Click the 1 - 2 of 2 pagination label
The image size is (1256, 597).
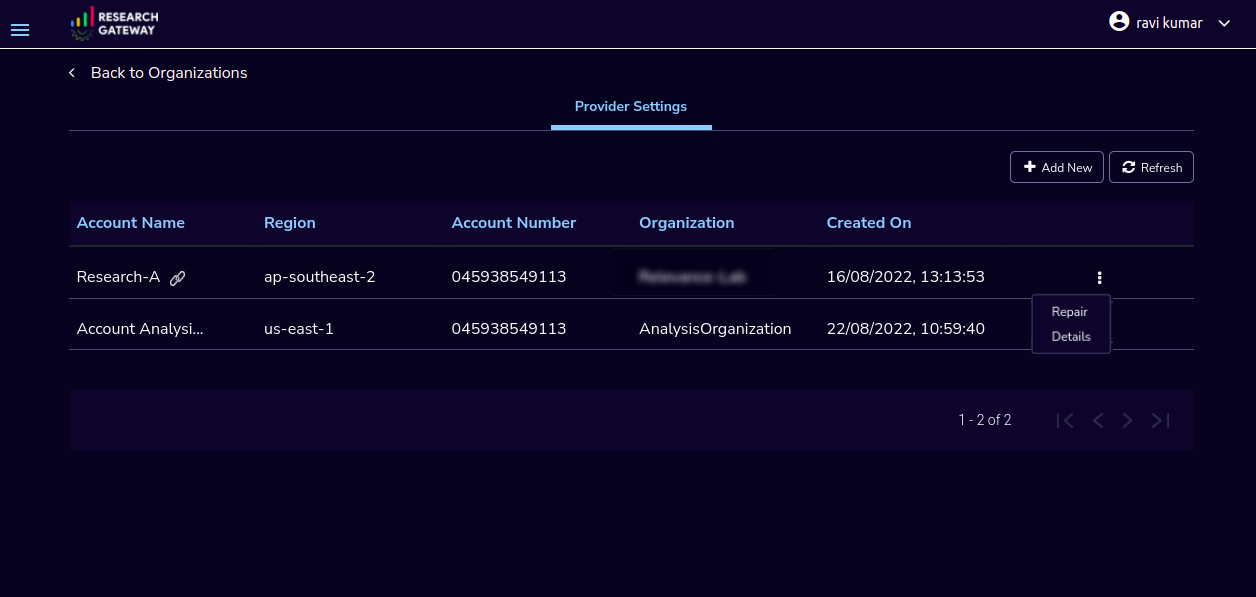point(985,420)
